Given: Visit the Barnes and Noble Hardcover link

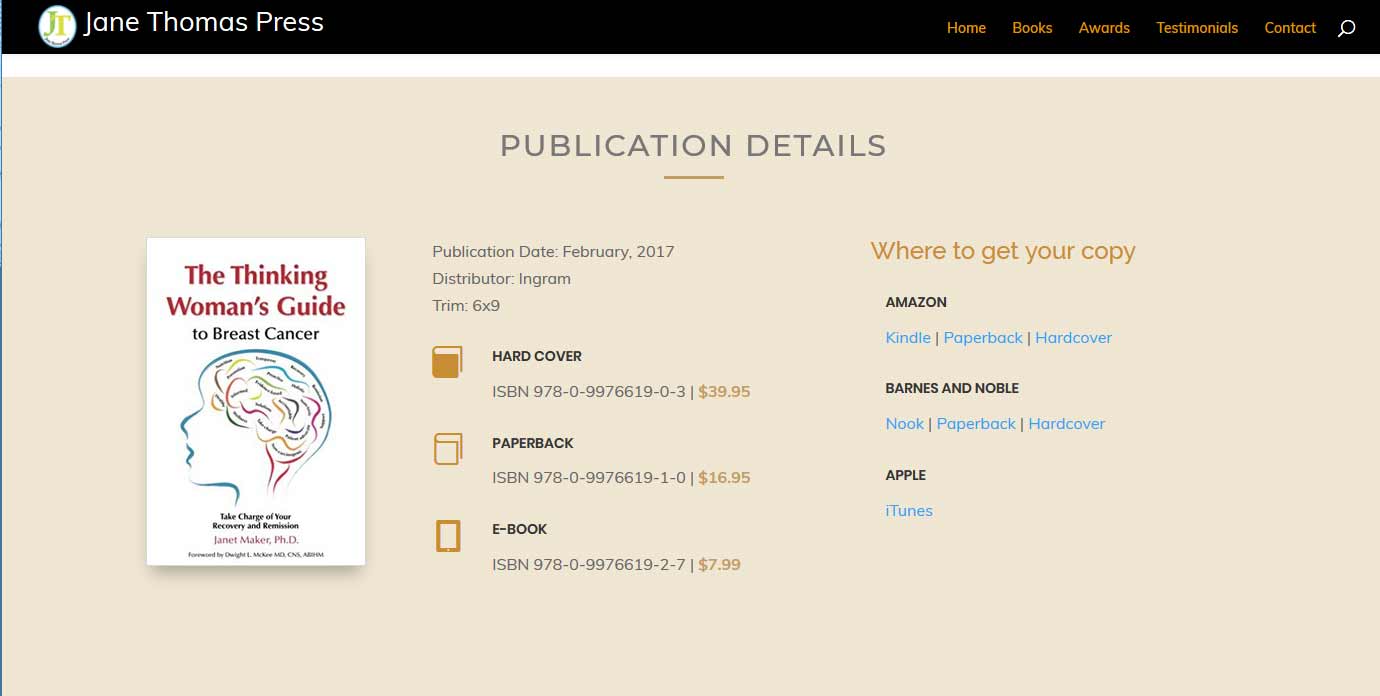Looking at the screenshot, I should pos(1066,424).
